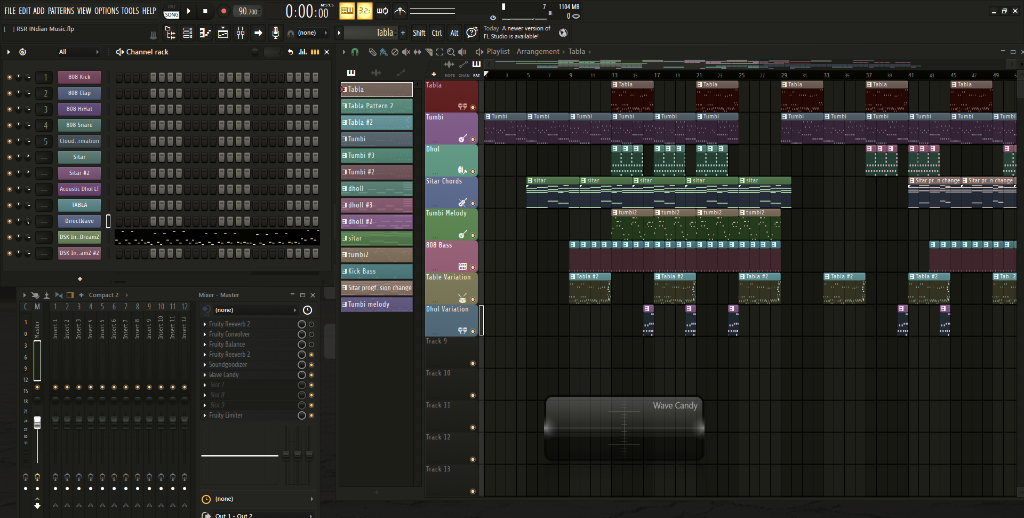Toggle Fruity Limiter effect slot enable light

(312, 415)
